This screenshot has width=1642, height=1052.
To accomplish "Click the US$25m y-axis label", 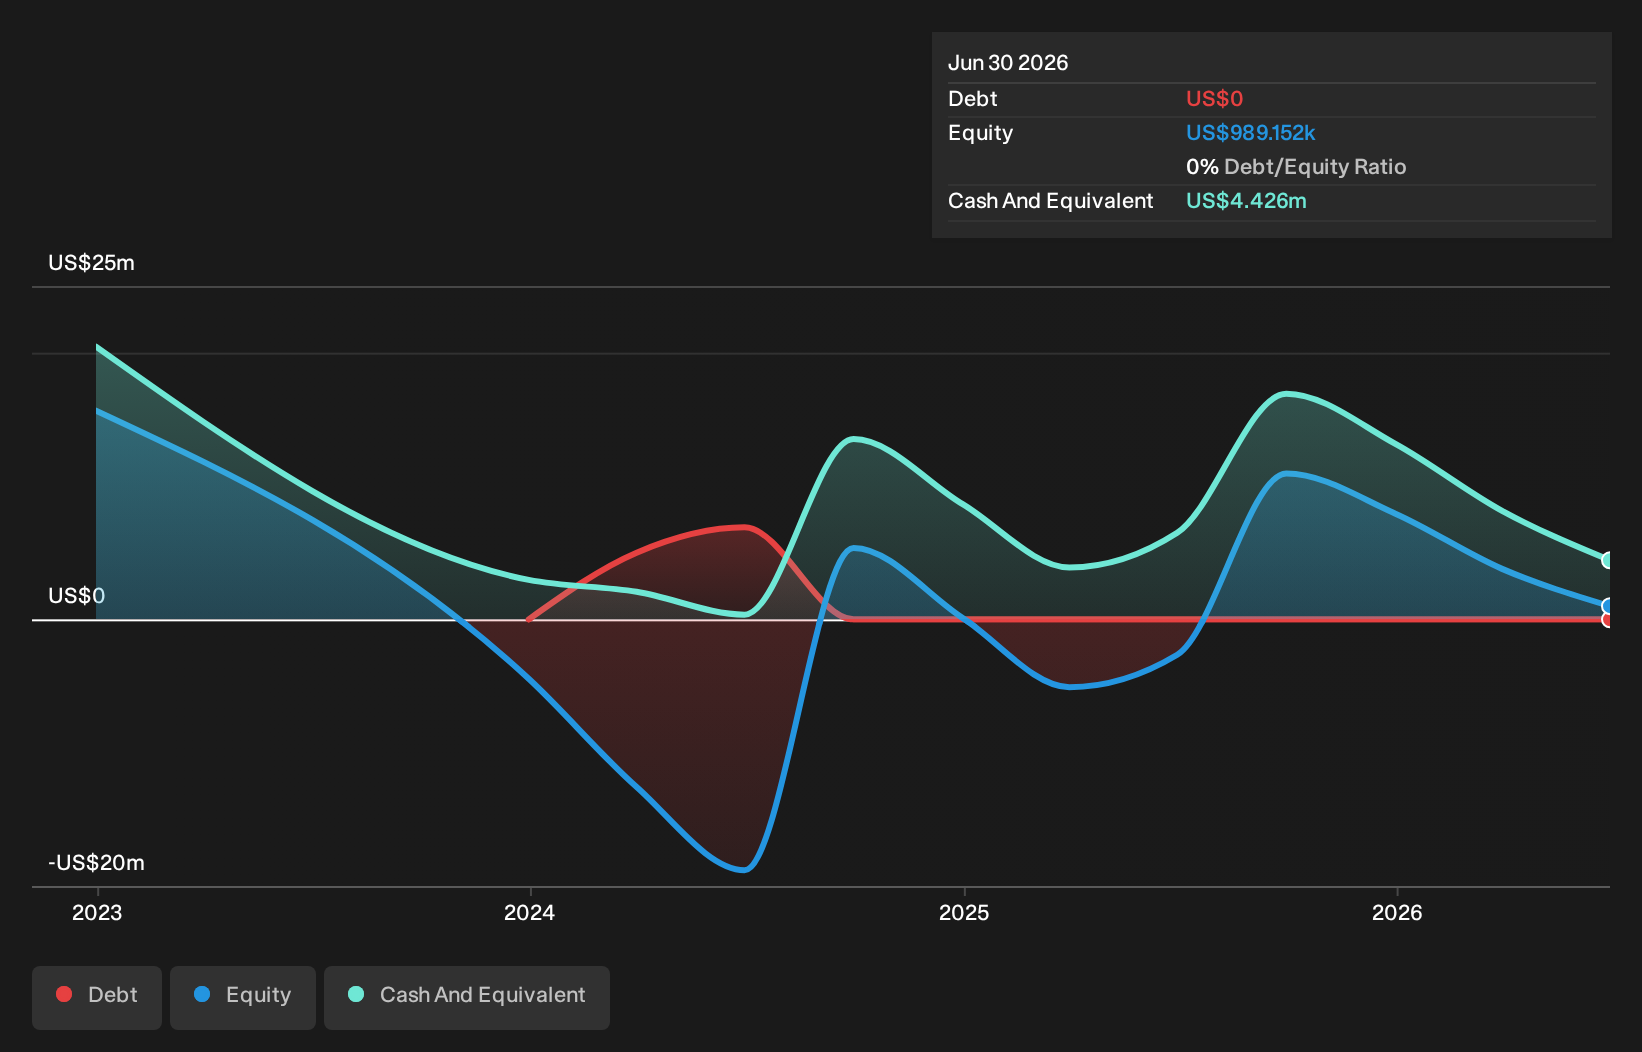I will 91,263.
